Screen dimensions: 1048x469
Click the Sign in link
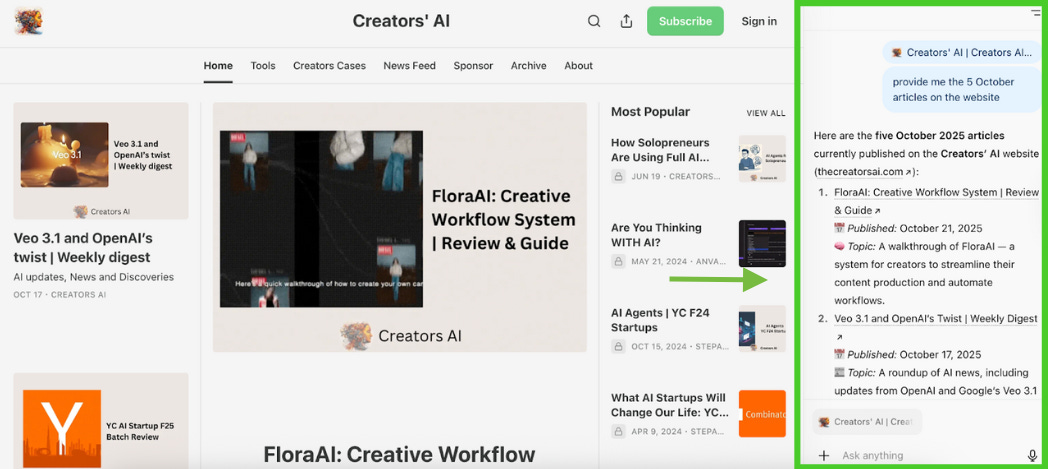click(759, 21)
